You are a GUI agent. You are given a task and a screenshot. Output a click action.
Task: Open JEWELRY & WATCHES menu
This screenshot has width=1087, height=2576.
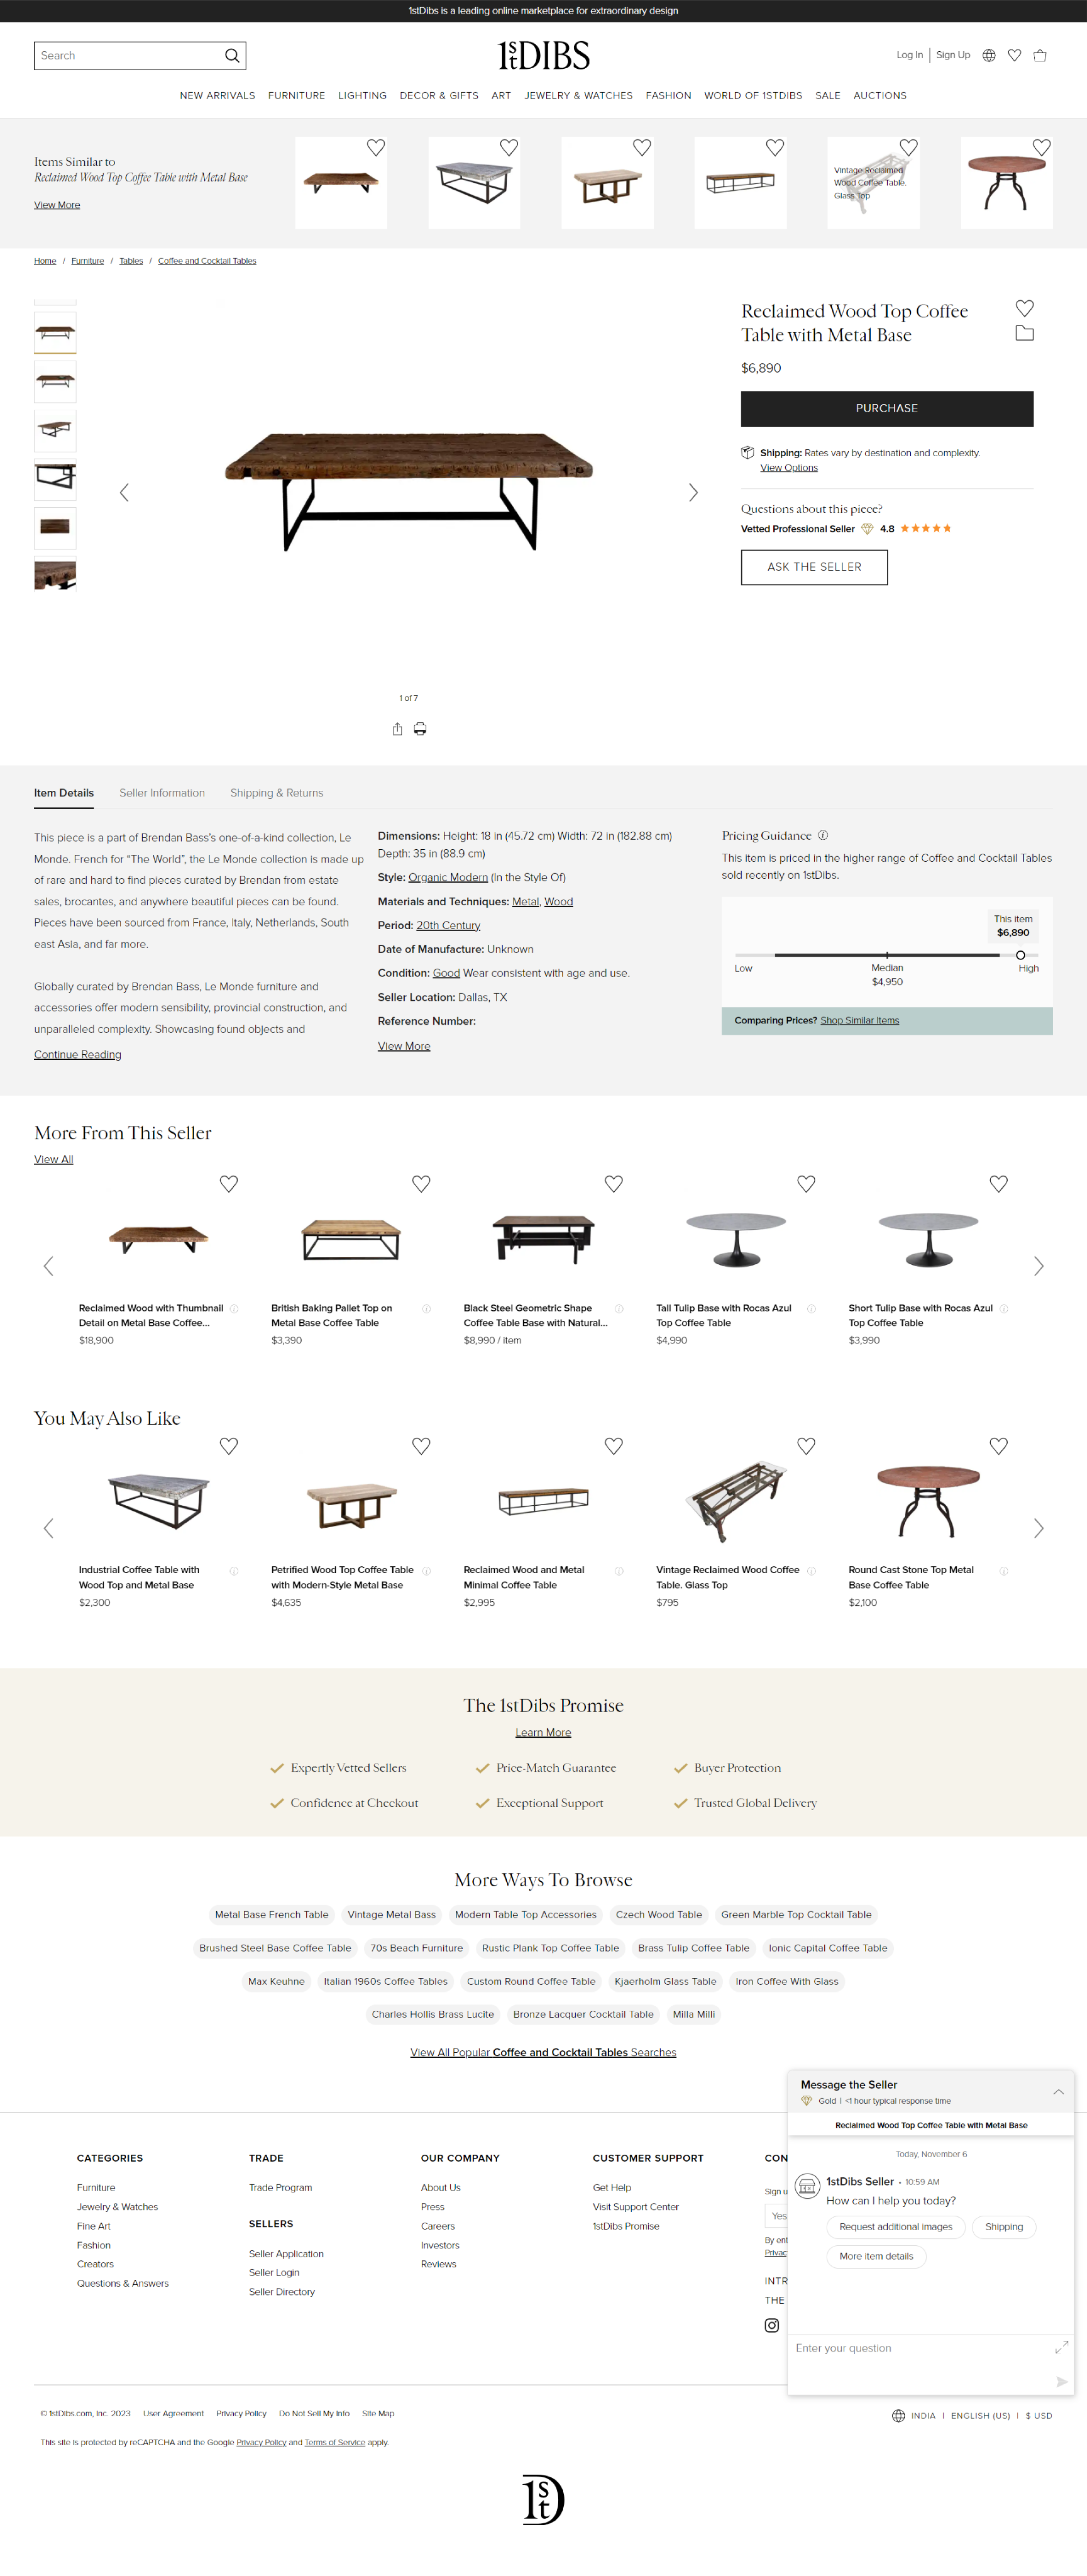(578, 96)
